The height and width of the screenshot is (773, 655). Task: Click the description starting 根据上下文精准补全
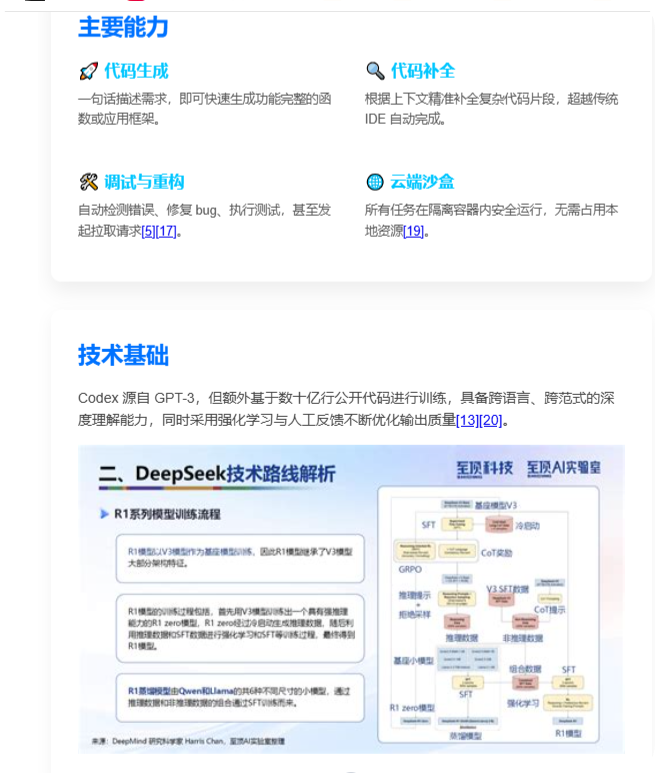tap(491, 109)
